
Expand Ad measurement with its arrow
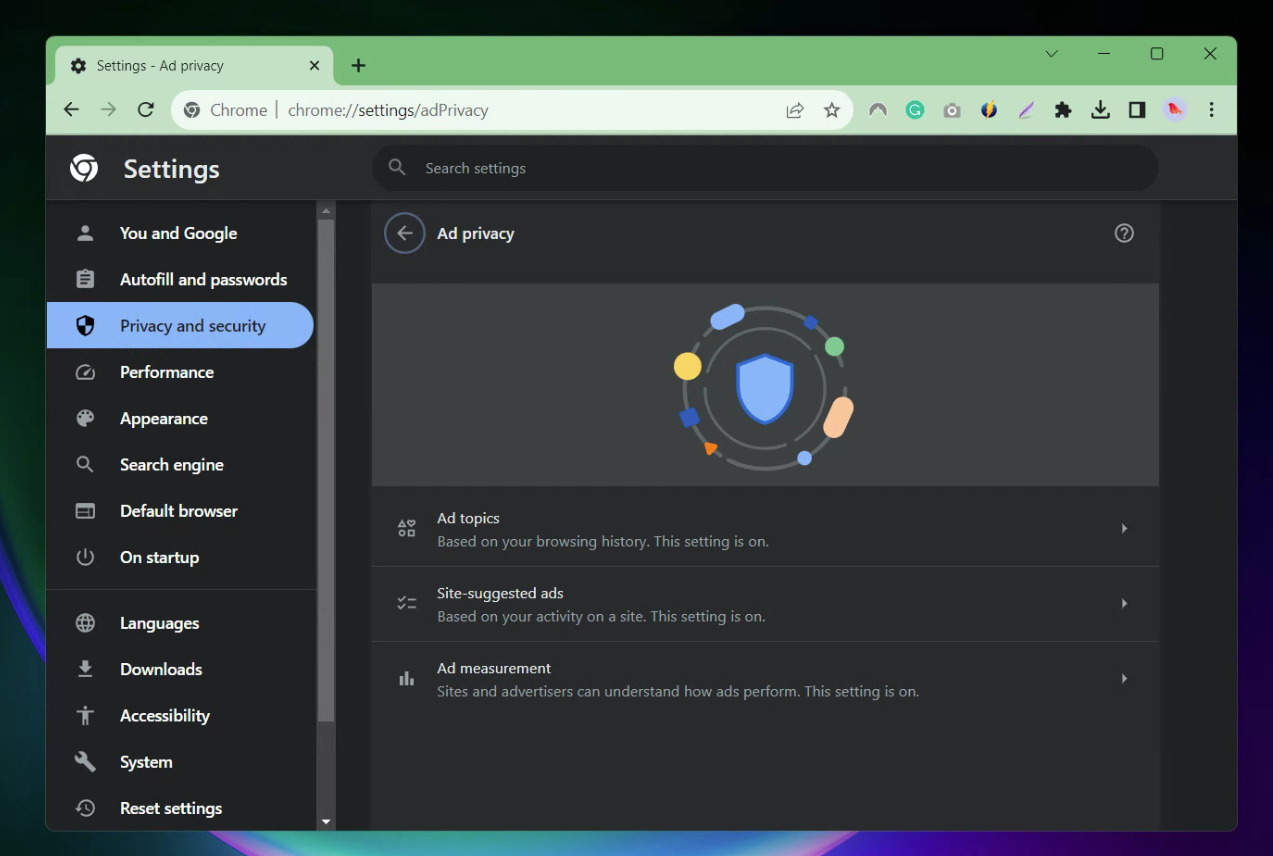click(1124, 679)
